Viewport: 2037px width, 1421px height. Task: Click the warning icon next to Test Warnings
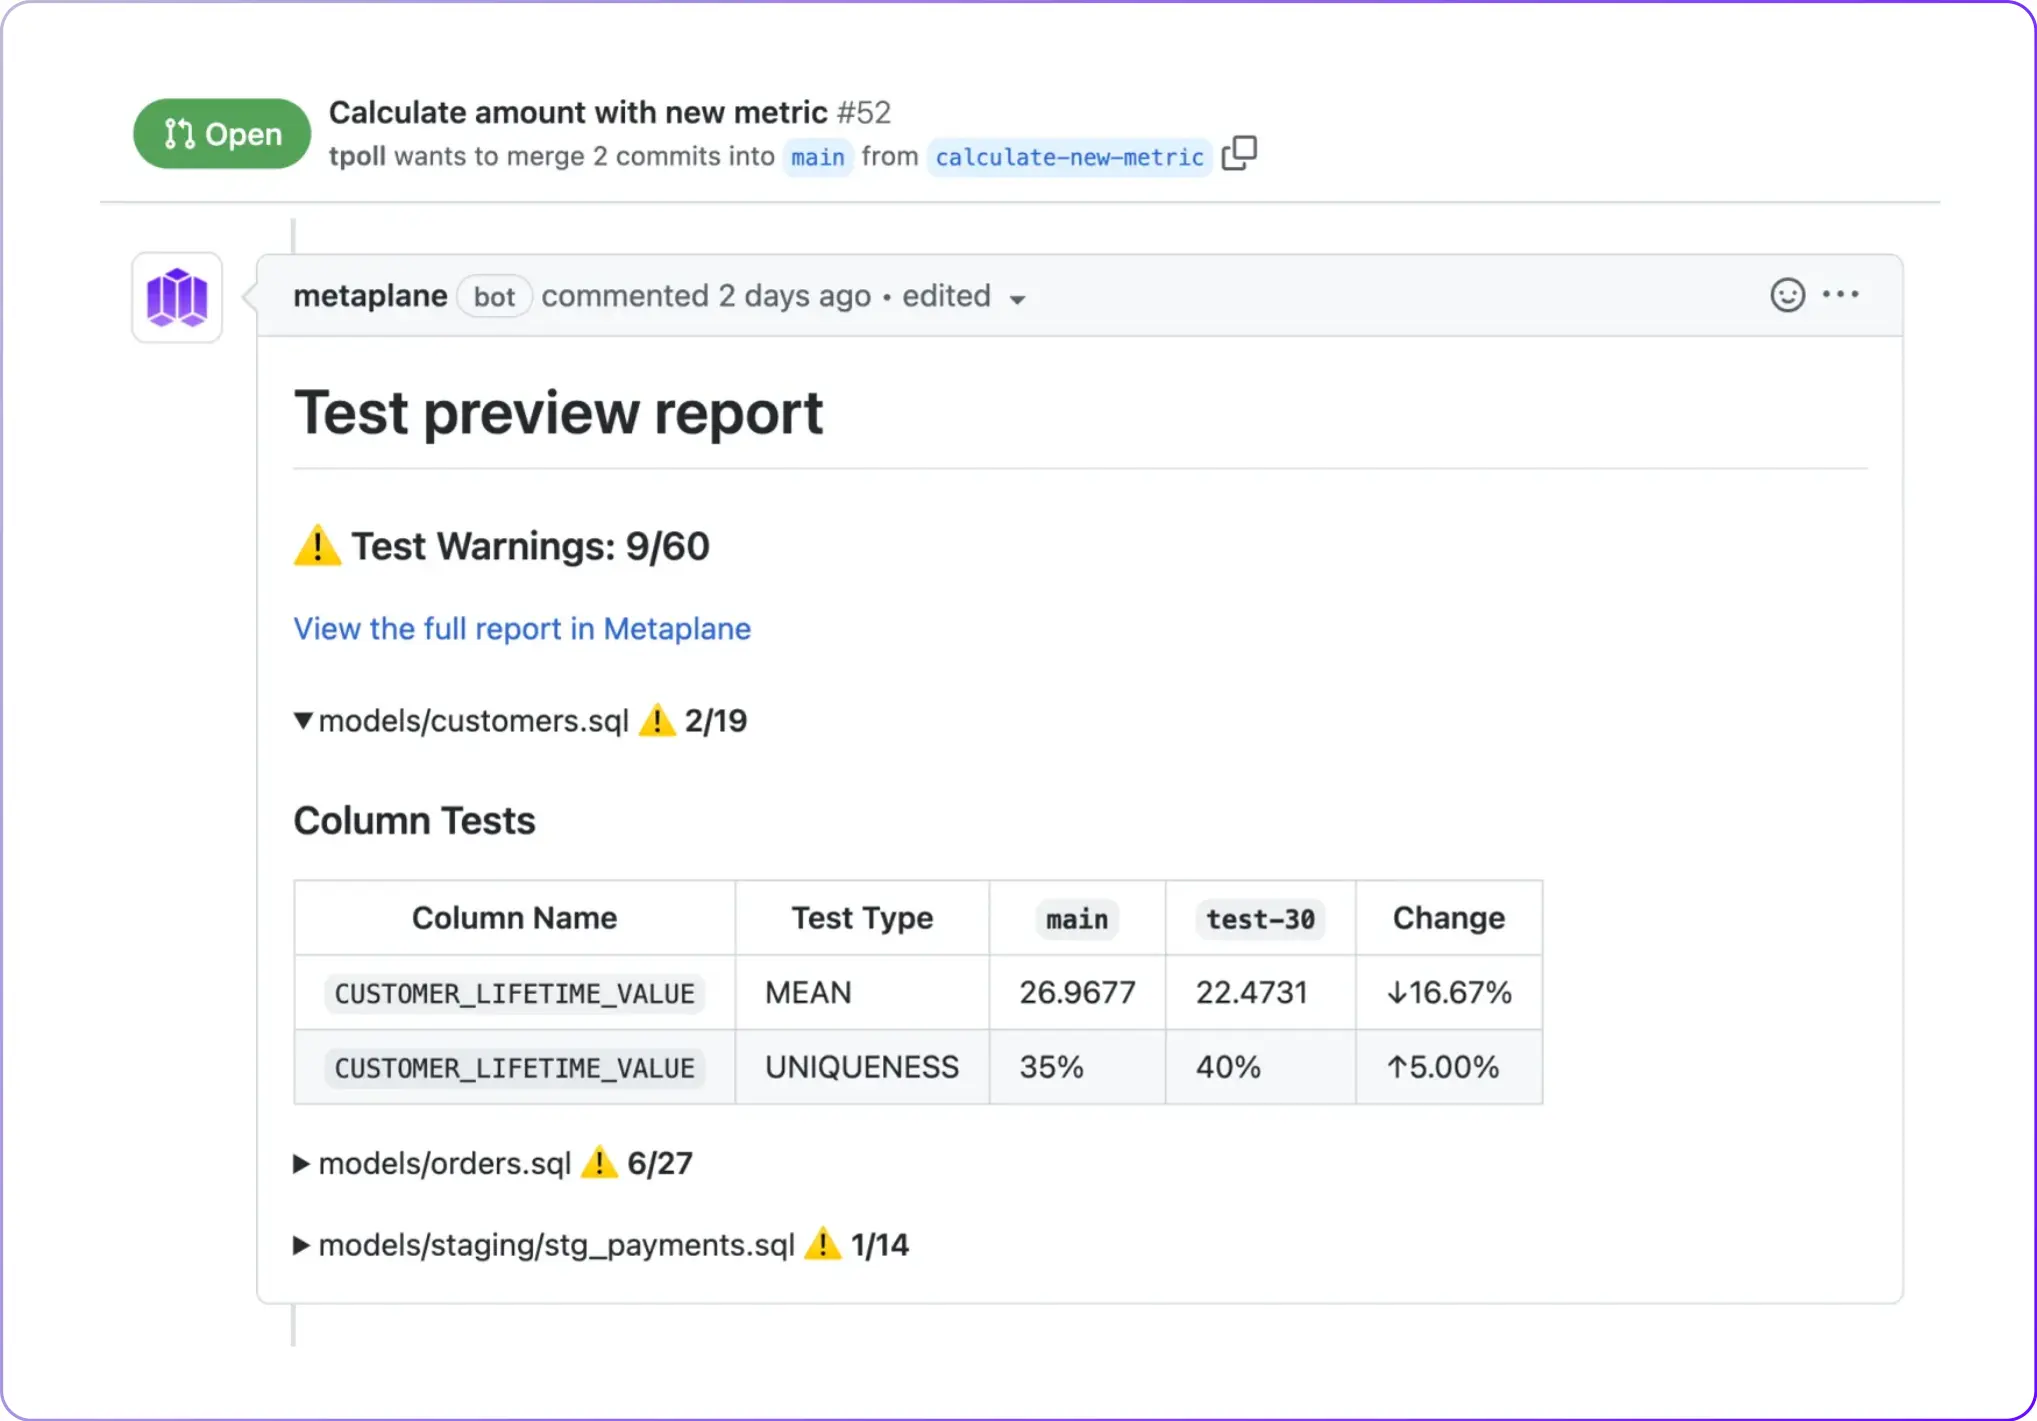click(x=316, y=545)
